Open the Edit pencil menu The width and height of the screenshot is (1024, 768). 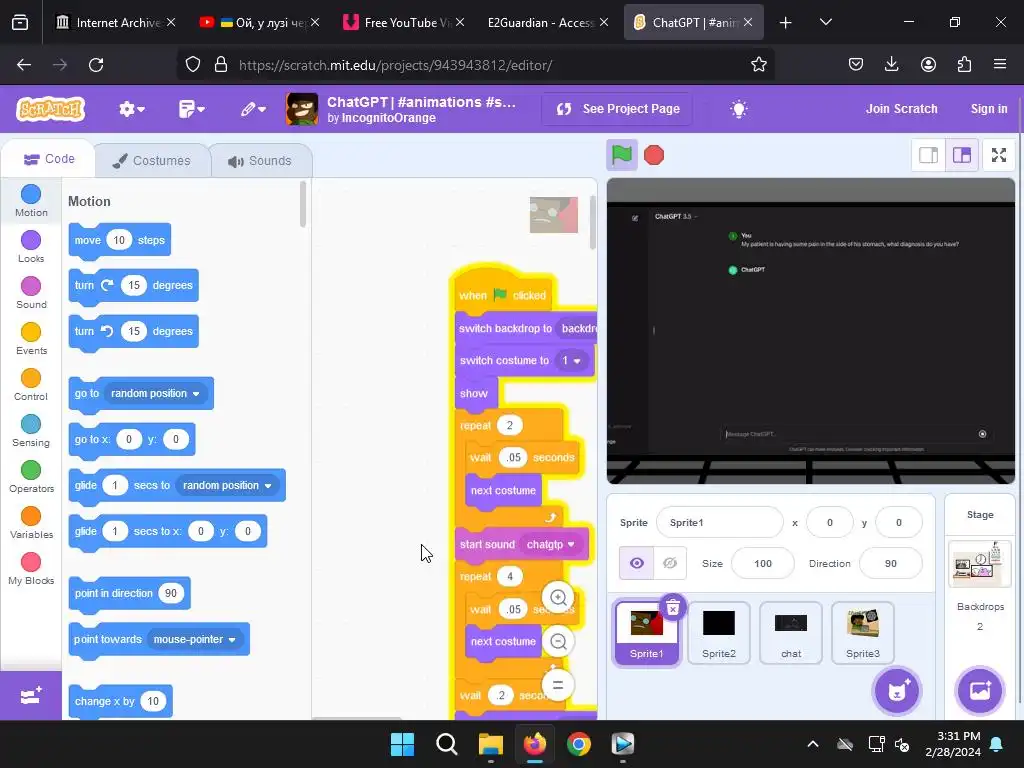[x=253, y=109]
